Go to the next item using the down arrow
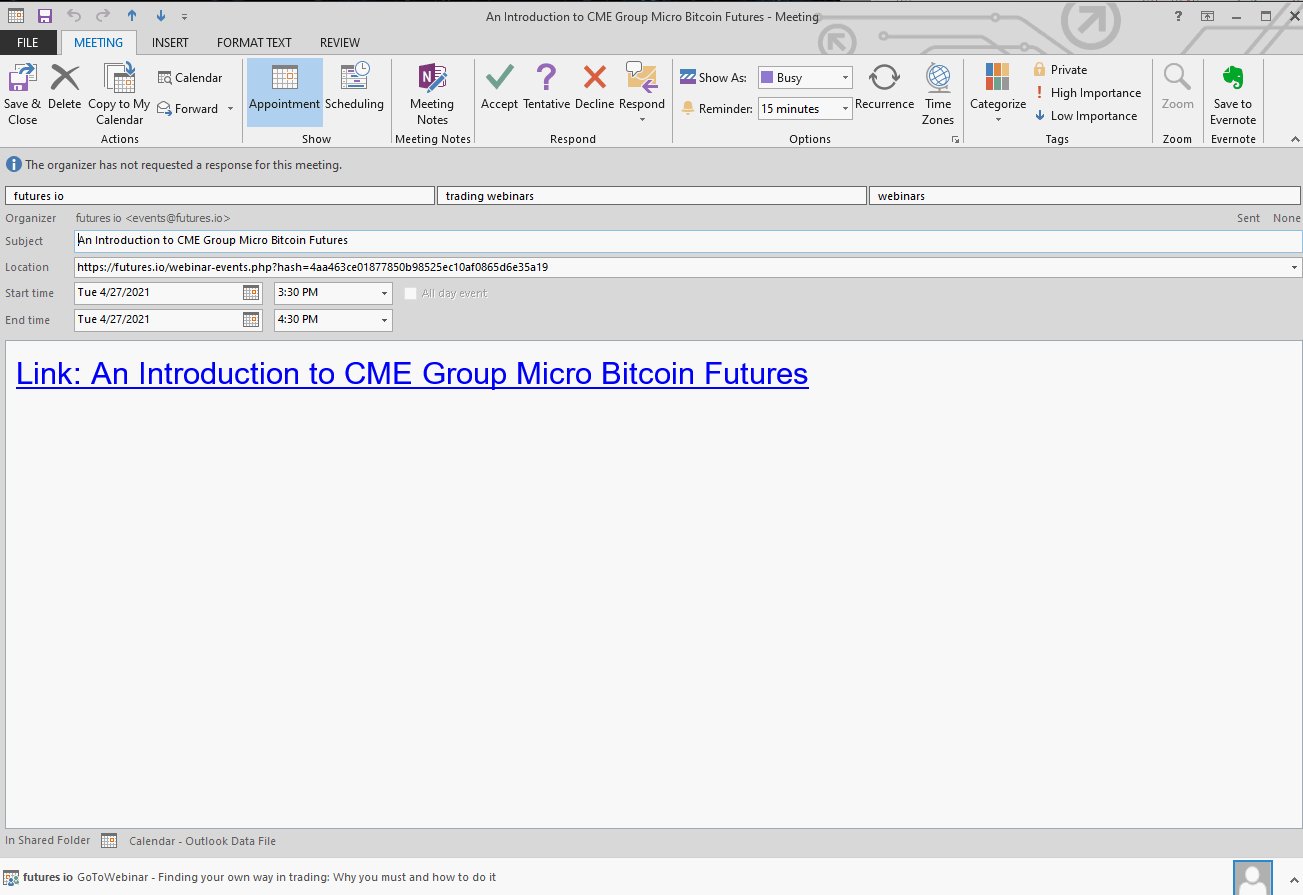Screen dimensions: 1303x895 (x=161, y=16)
